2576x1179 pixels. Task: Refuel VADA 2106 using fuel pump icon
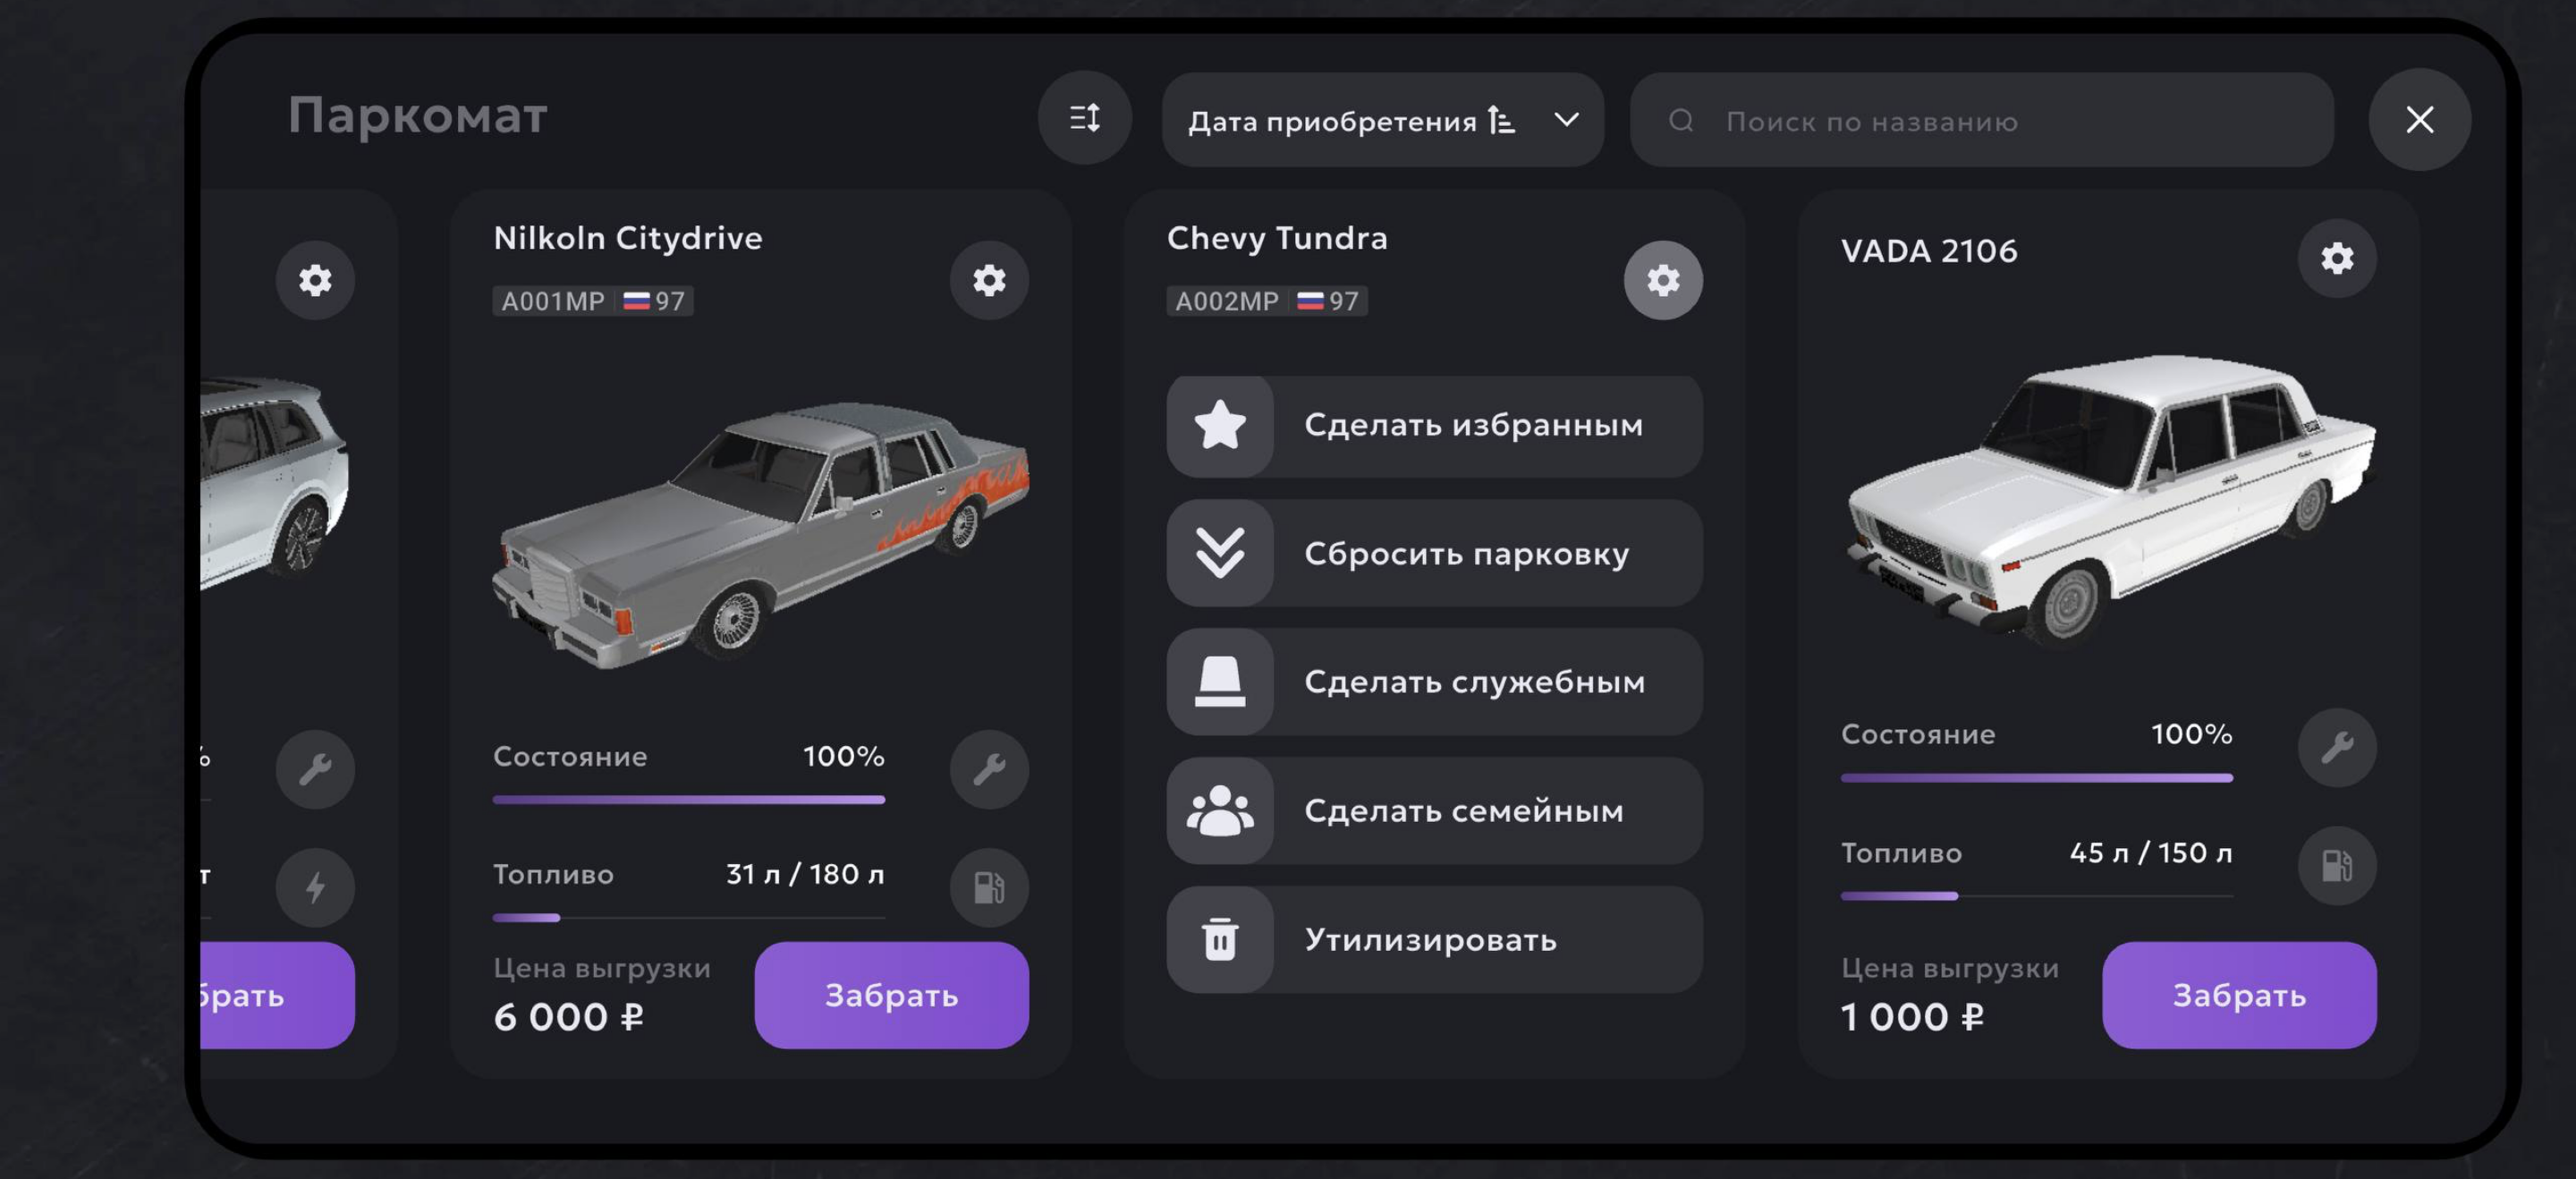click(x=2337, y=865)
